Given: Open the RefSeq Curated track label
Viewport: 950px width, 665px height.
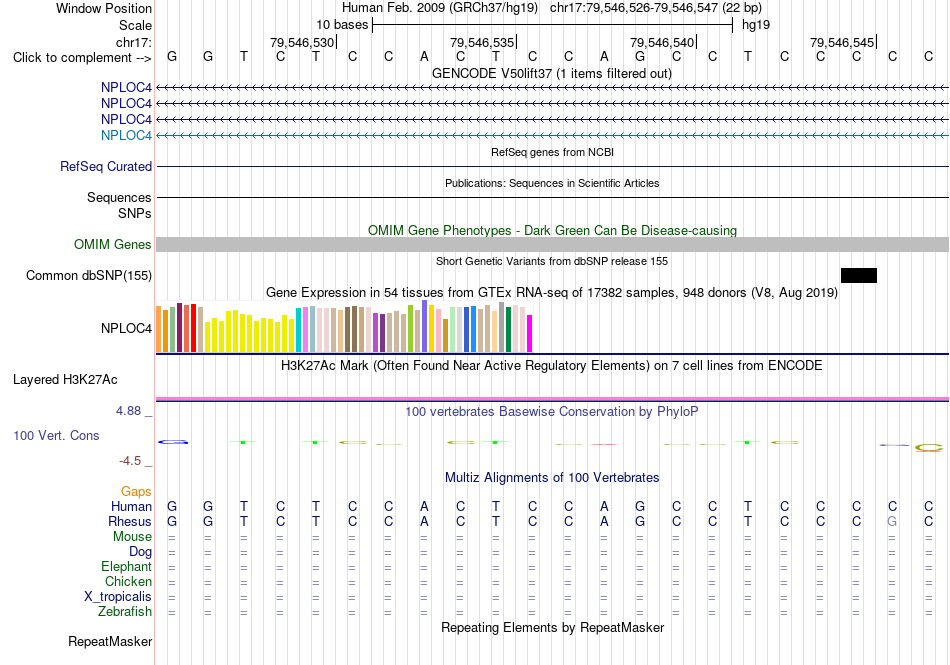Looking at the screenshot, I should (105, 167).
